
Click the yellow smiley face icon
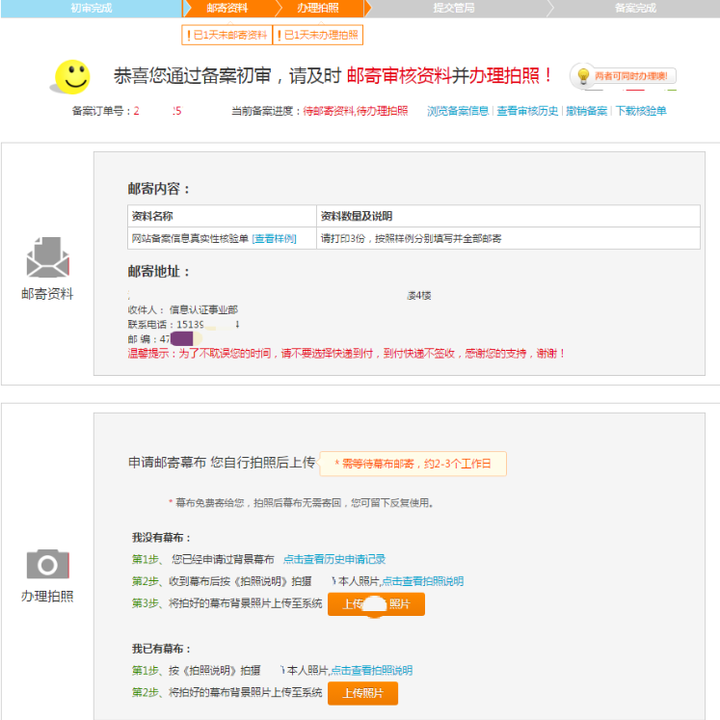pos(73,77)
